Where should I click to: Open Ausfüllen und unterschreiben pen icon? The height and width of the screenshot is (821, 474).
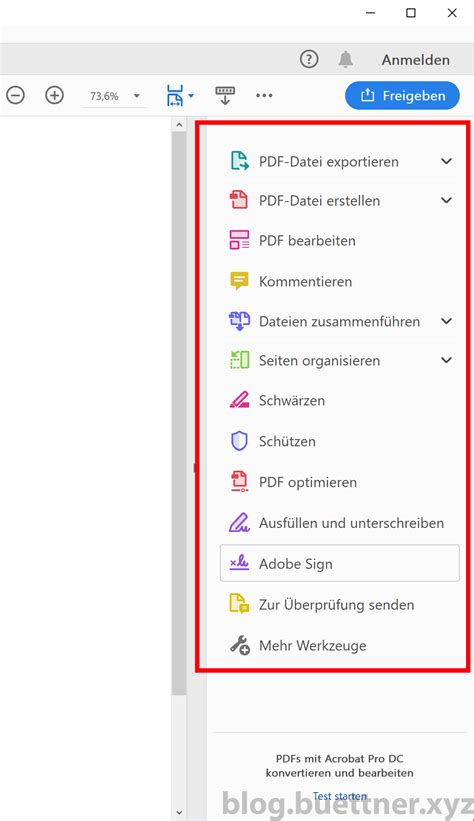239,523
